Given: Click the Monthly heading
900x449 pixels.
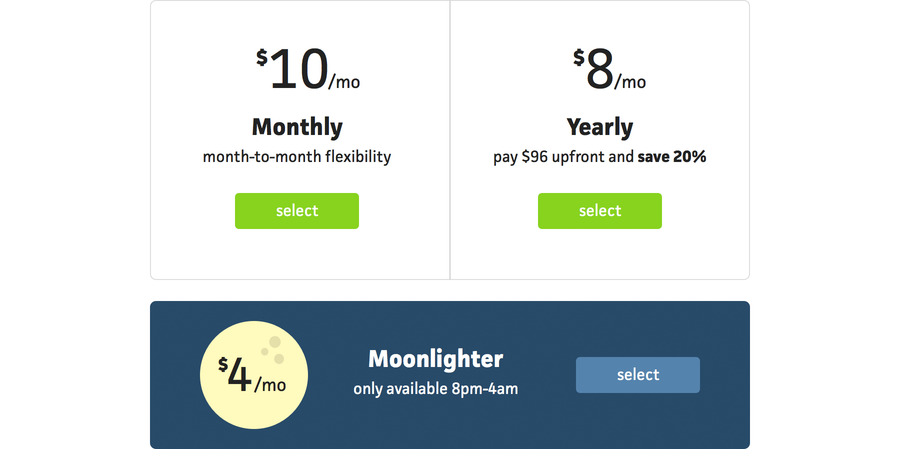Looking at the screenshot, I should pyautogui.click(x=297, y=127).
